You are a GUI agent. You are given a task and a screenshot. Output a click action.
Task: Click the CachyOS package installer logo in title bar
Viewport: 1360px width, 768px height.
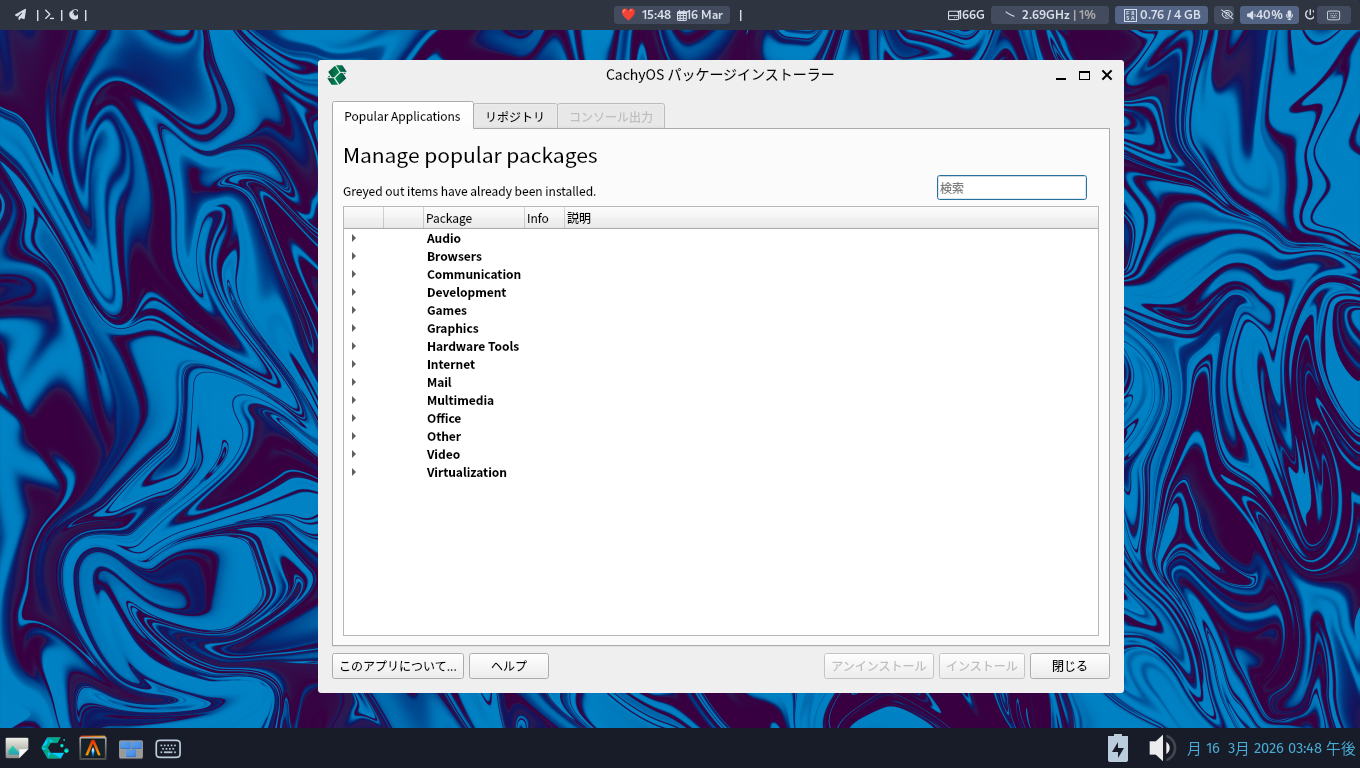pyautogui.click(x=337, y=75)
